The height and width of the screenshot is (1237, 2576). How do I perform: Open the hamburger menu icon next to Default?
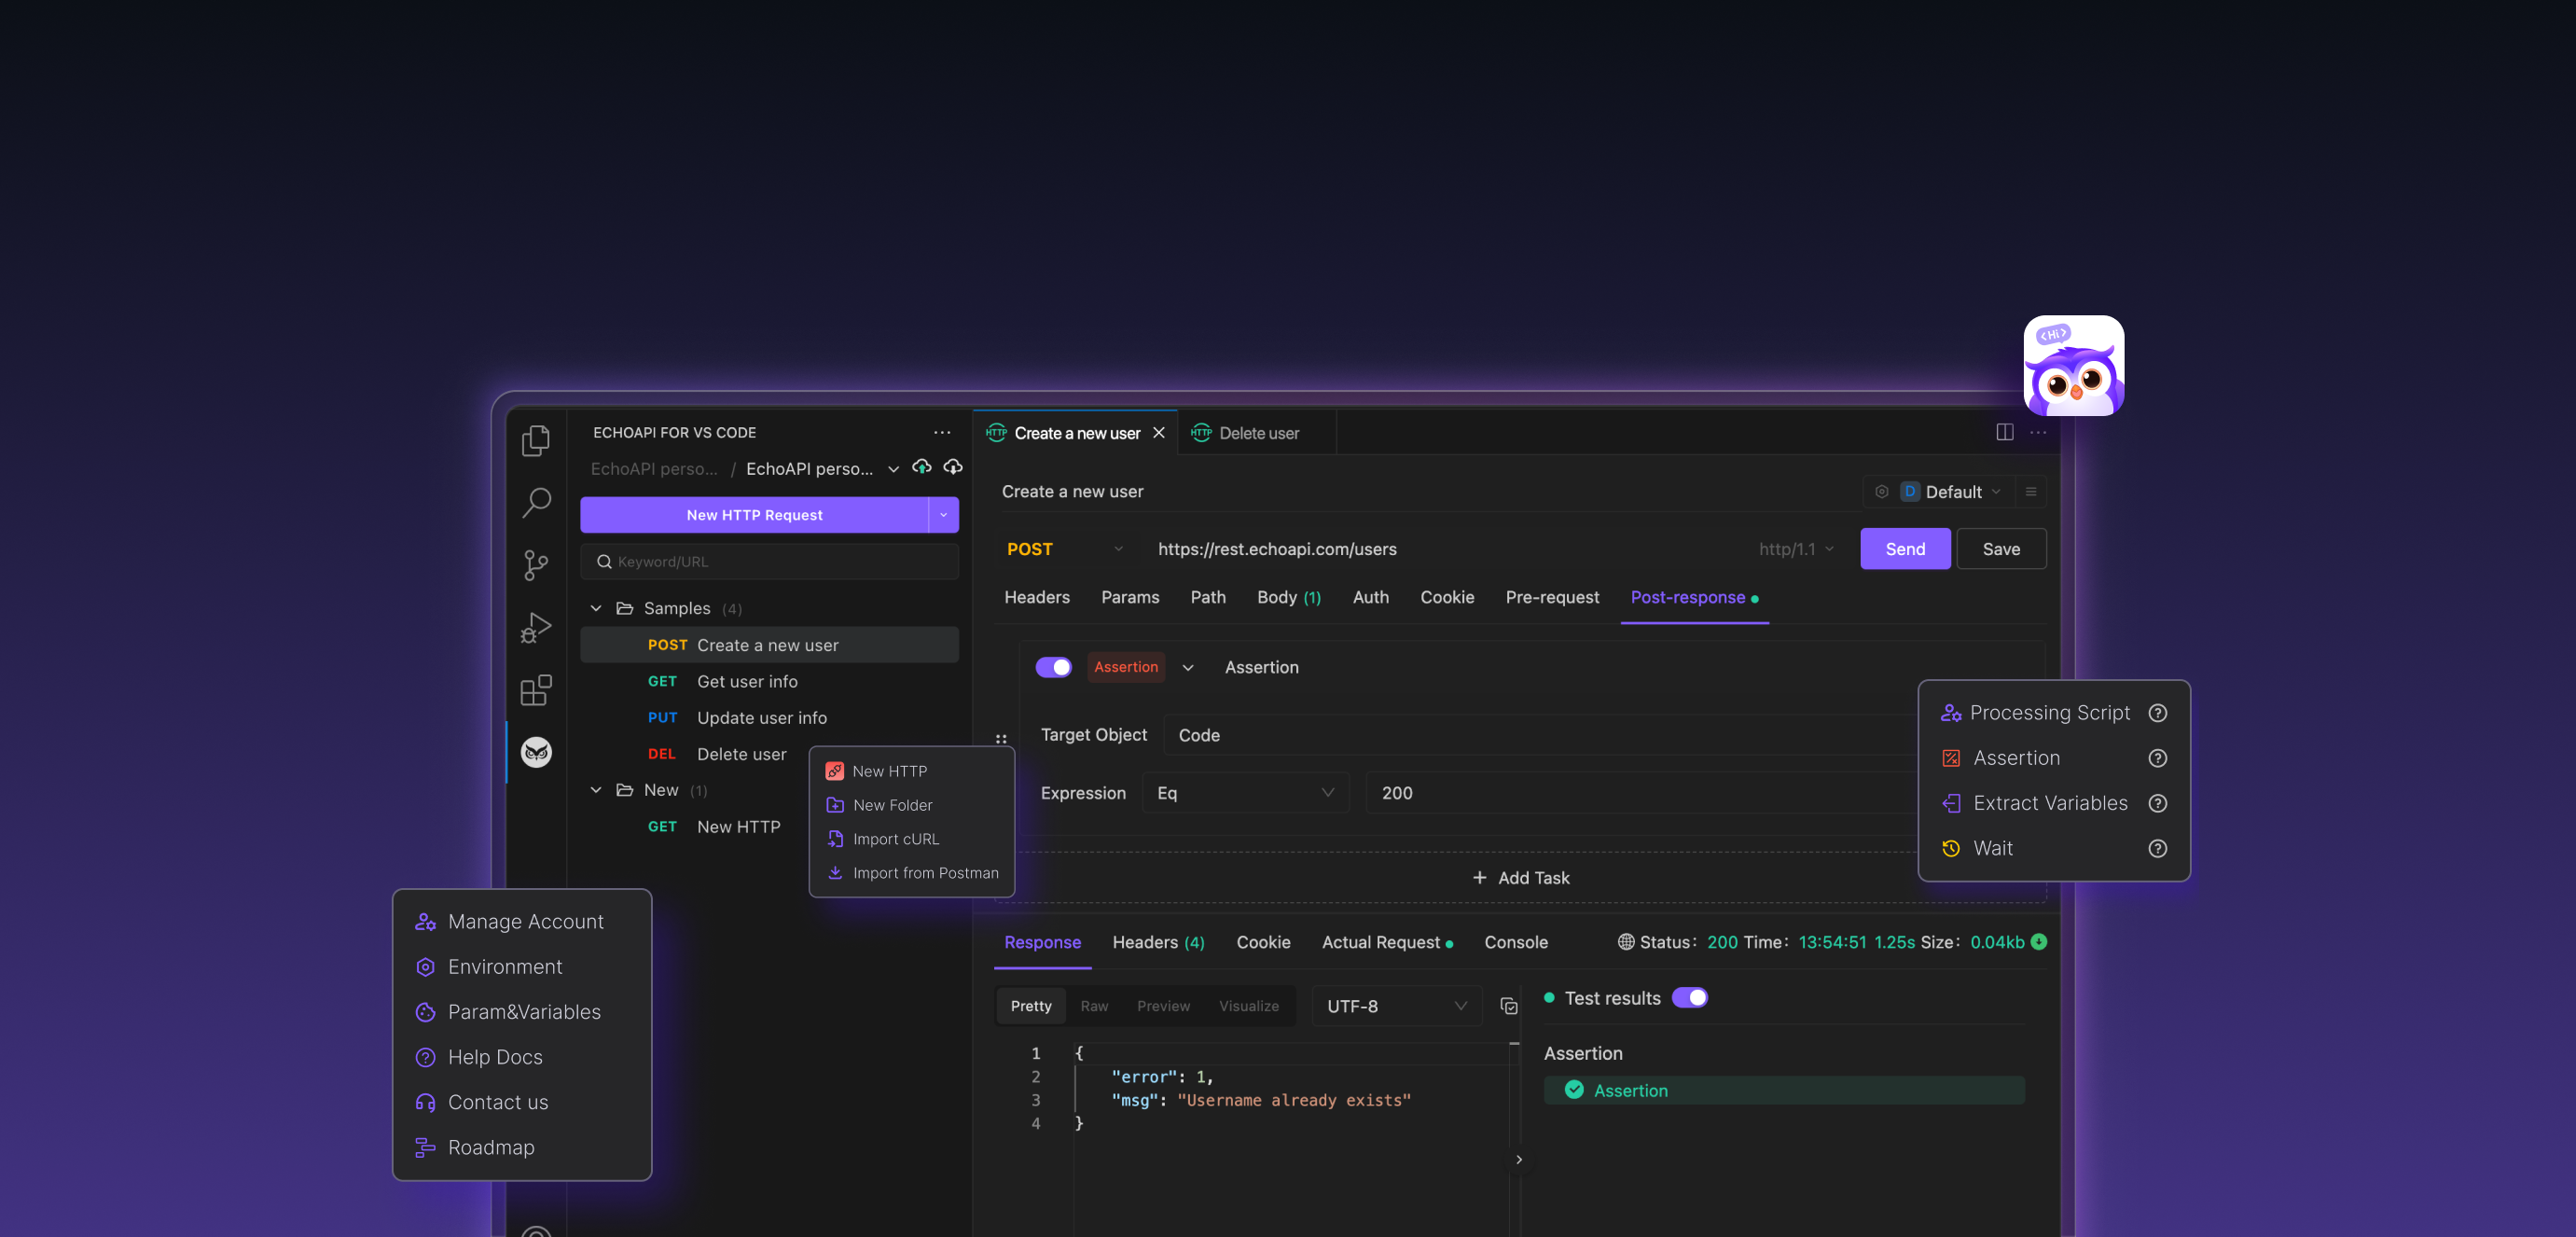[2031, 491]
